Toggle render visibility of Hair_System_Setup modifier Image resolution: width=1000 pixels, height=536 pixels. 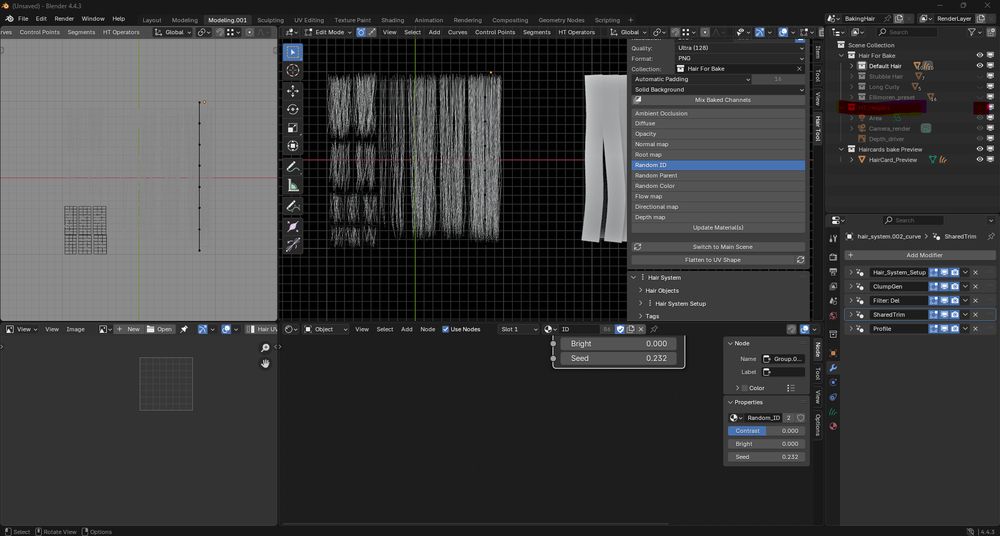(x=955, y=272)
